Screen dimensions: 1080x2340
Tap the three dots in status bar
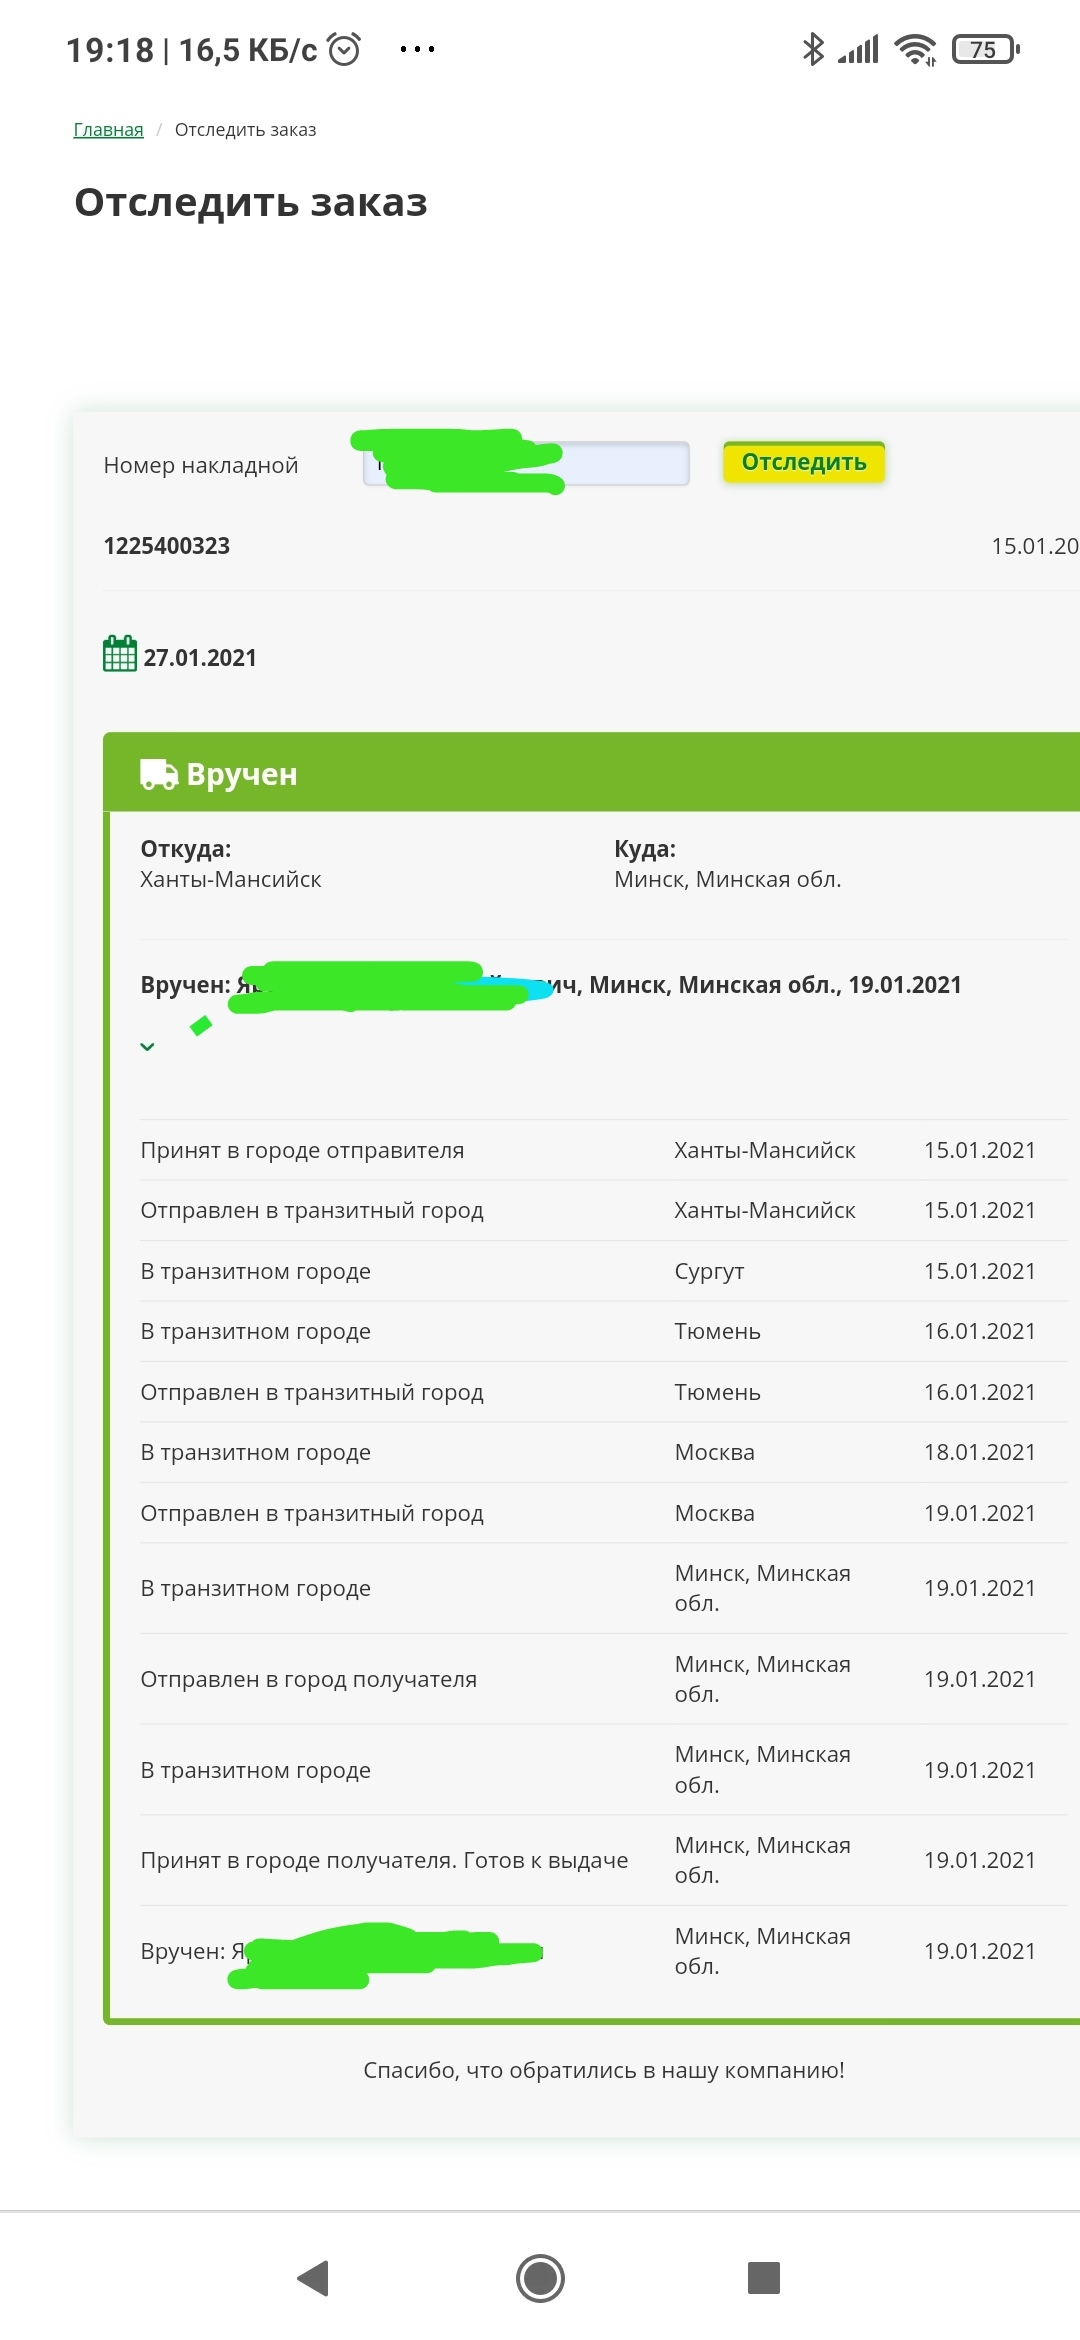pyautogui.click(x=417, y=49)
